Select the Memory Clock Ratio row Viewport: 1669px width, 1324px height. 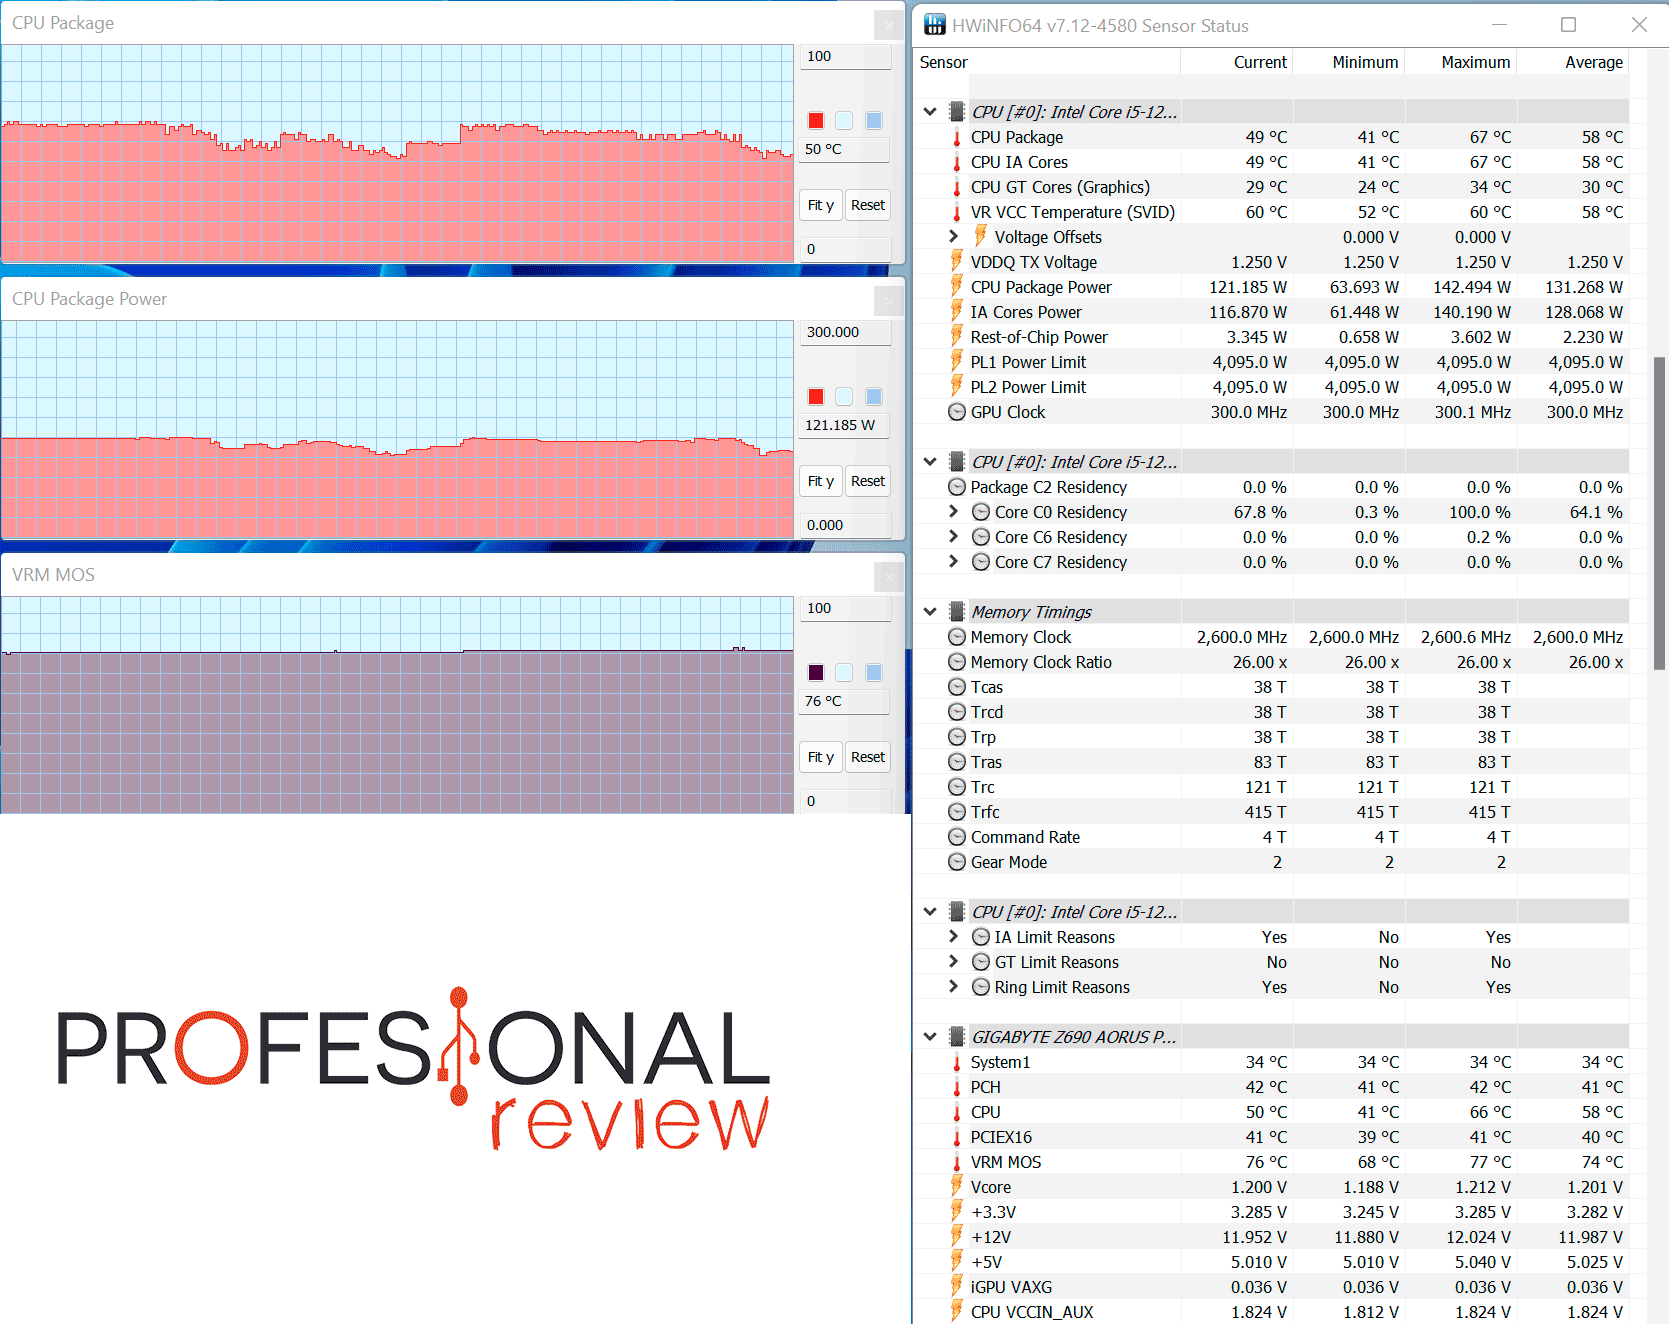pyautogui.click(x=1272, y=662)
